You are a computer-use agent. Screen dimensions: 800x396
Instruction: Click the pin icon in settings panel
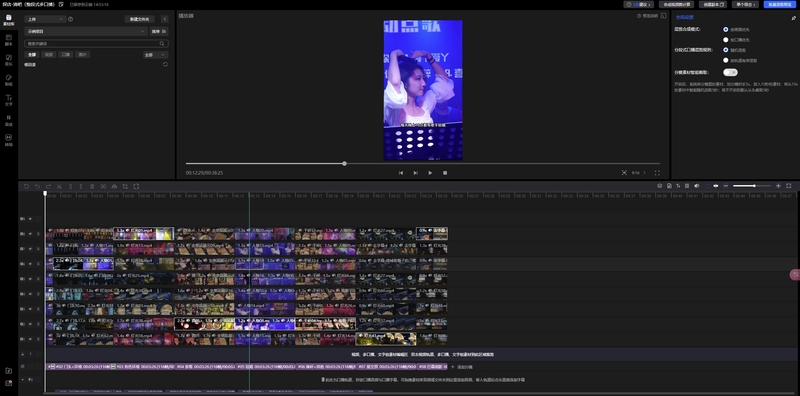point(793,18)
